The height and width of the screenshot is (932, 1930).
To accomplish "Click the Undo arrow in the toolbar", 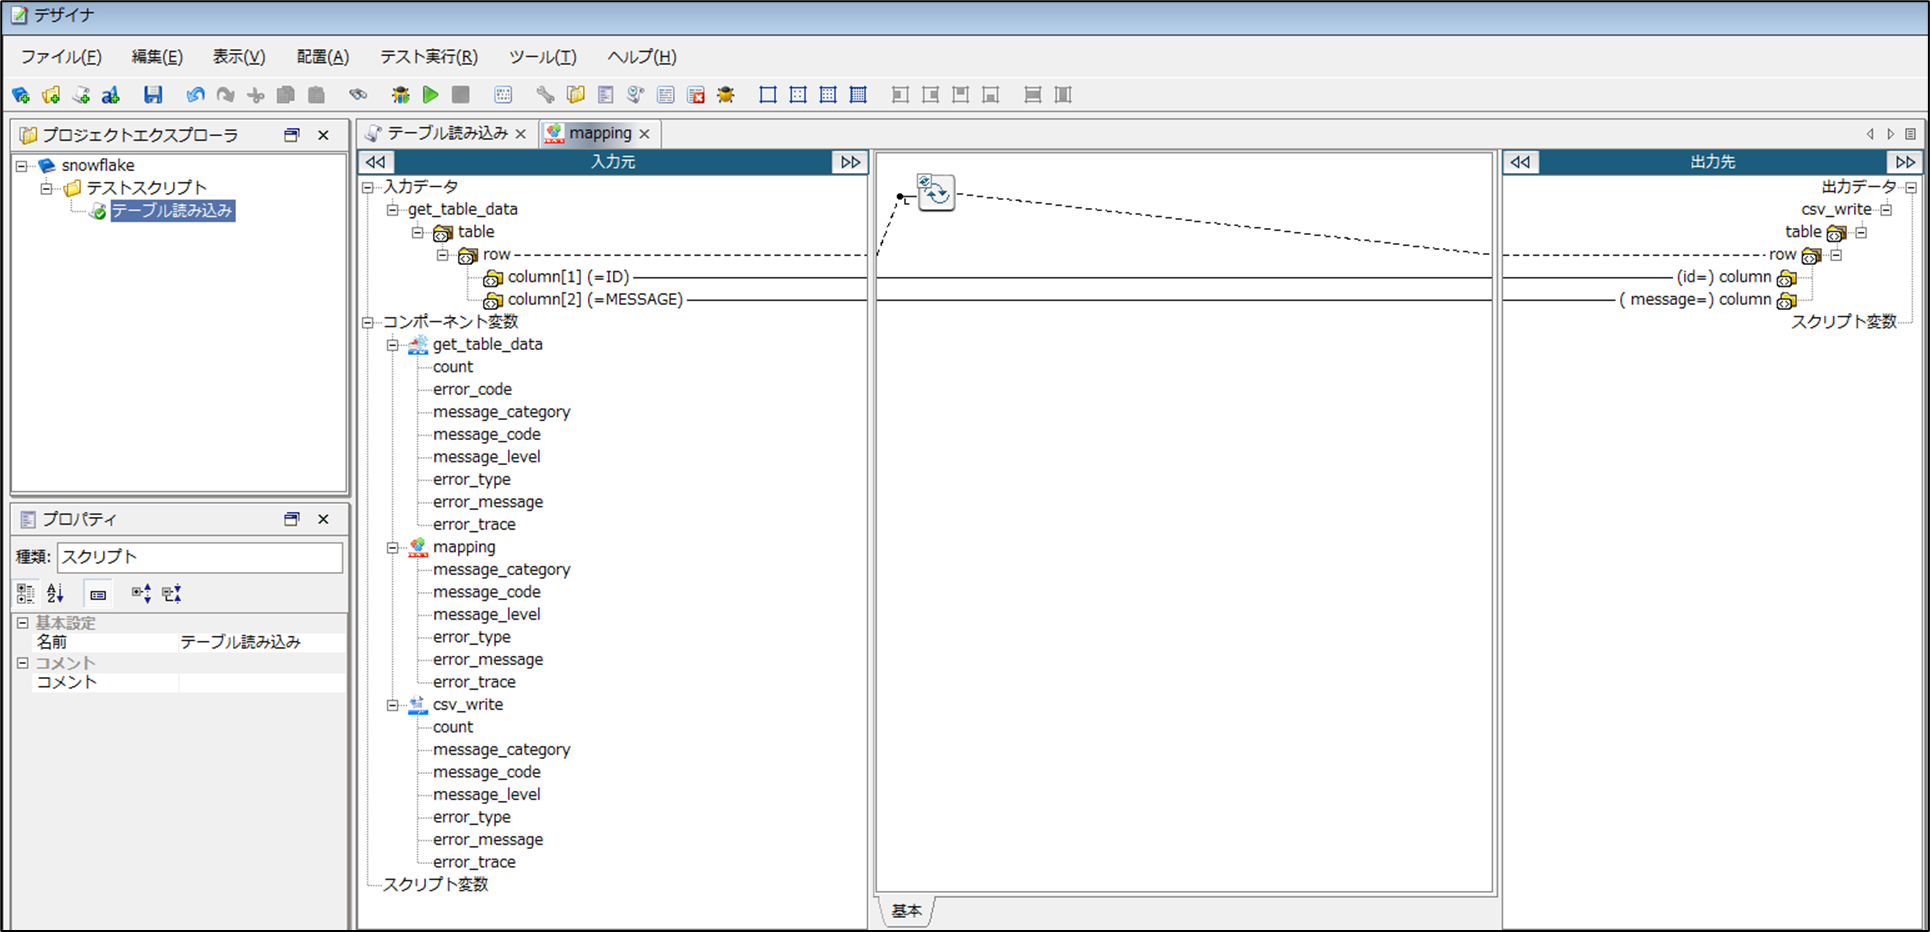I will [195, 95].
